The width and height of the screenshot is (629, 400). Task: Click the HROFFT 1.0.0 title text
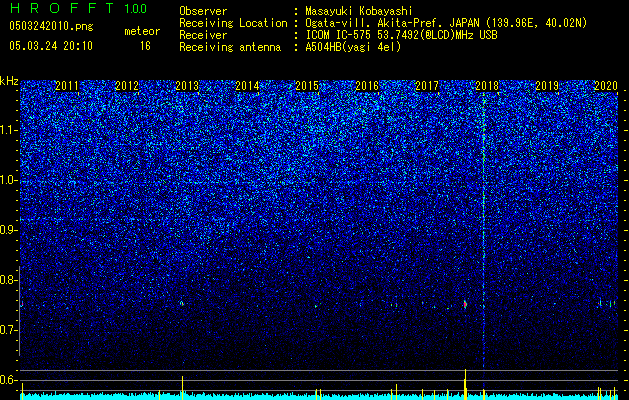(x=79, y=8)
